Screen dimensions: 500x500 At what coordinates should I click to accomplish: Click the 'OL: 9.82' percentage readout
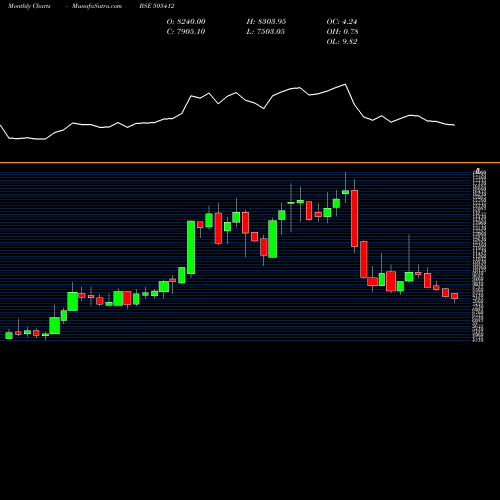[342, 42]
